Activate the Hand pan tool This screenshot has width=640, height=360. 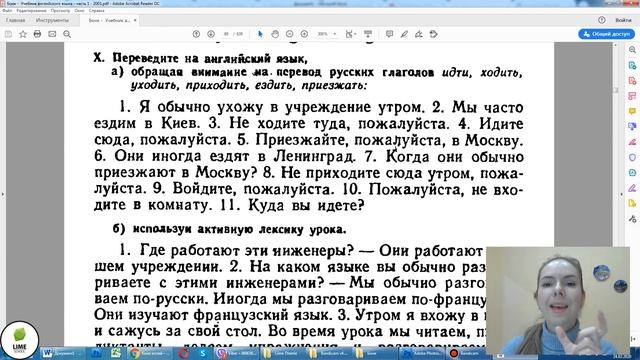click(275, 34)
